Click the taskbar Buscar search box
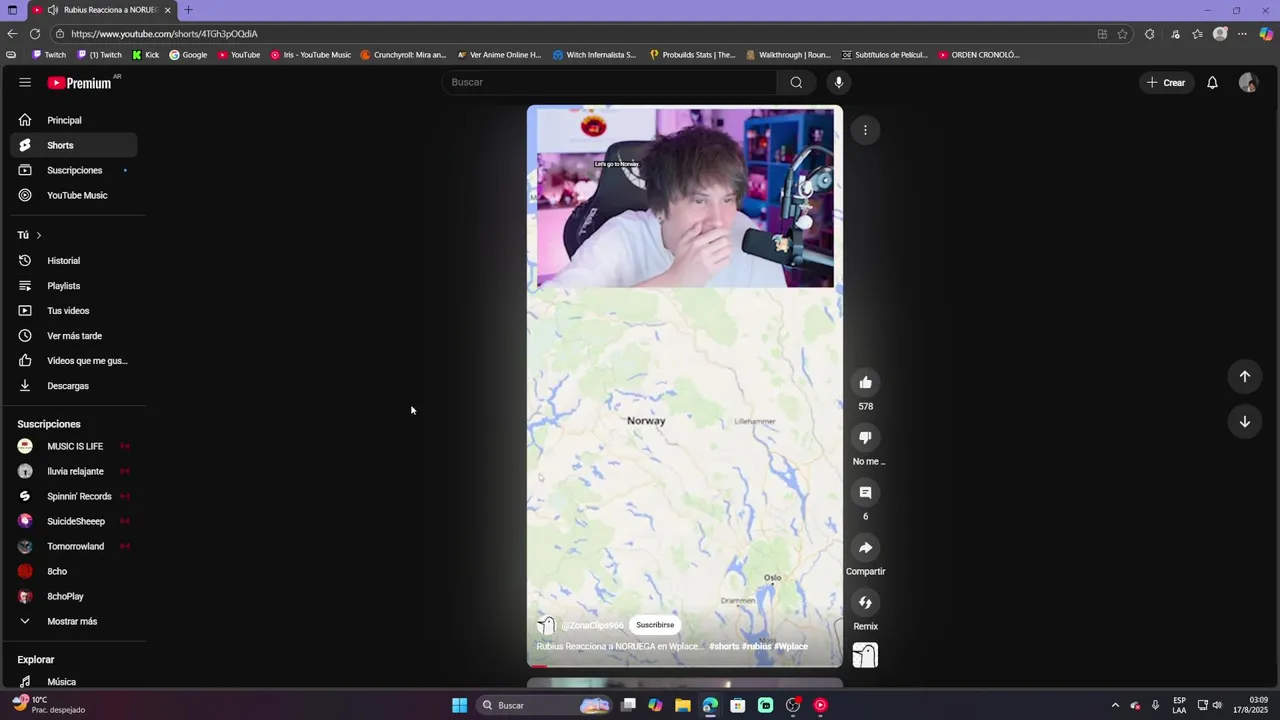Image resolution: width=1280 pixels, height=720 pixels. 545,705
